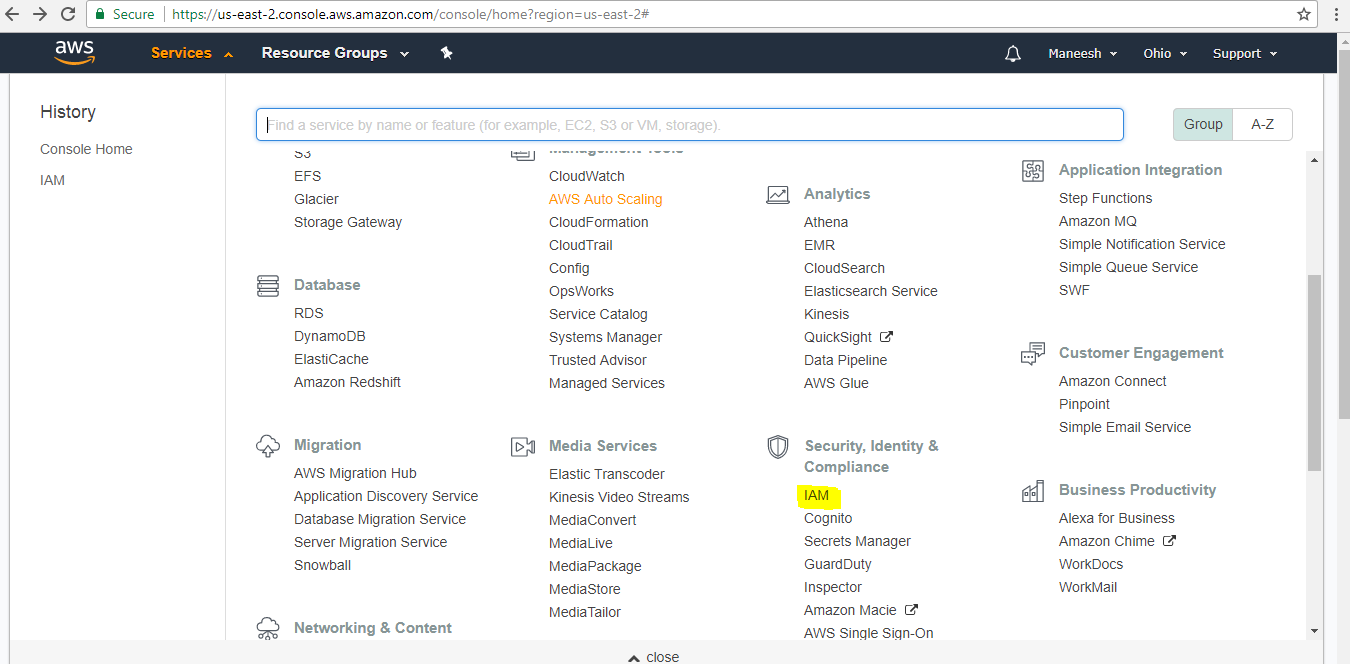
Task: Open the Step Functions service
Action: 1105,198
